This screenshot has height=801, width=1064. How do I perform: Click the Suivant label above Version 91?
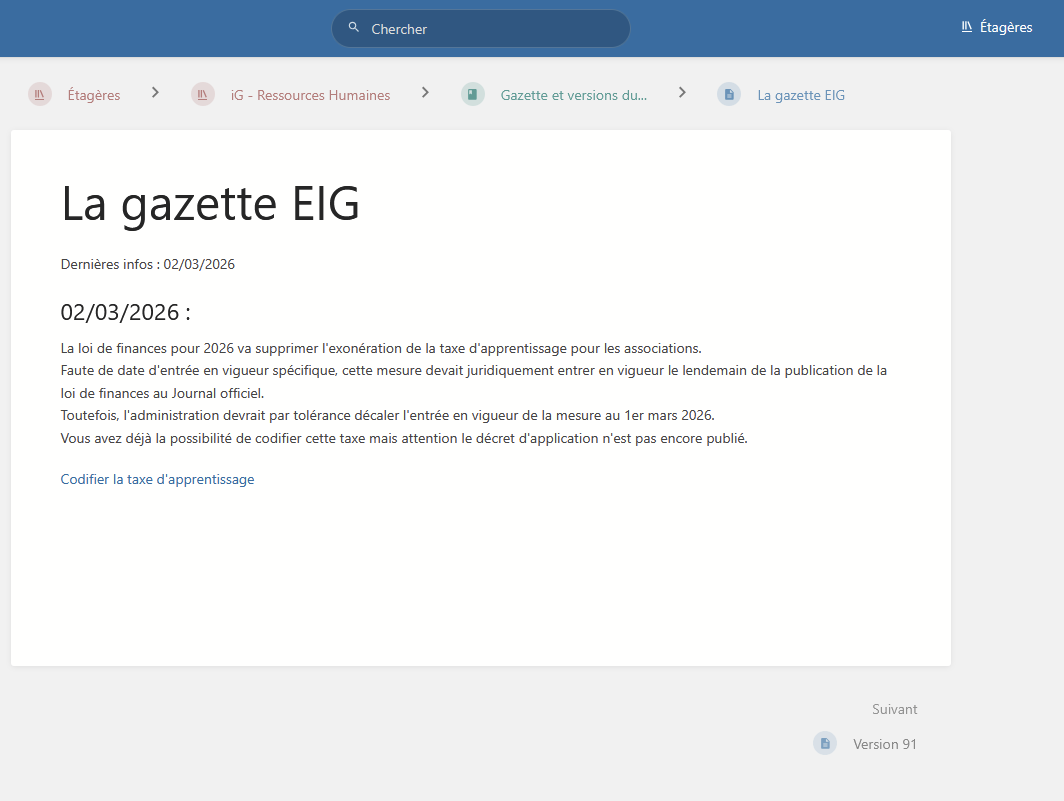point(894,709)
